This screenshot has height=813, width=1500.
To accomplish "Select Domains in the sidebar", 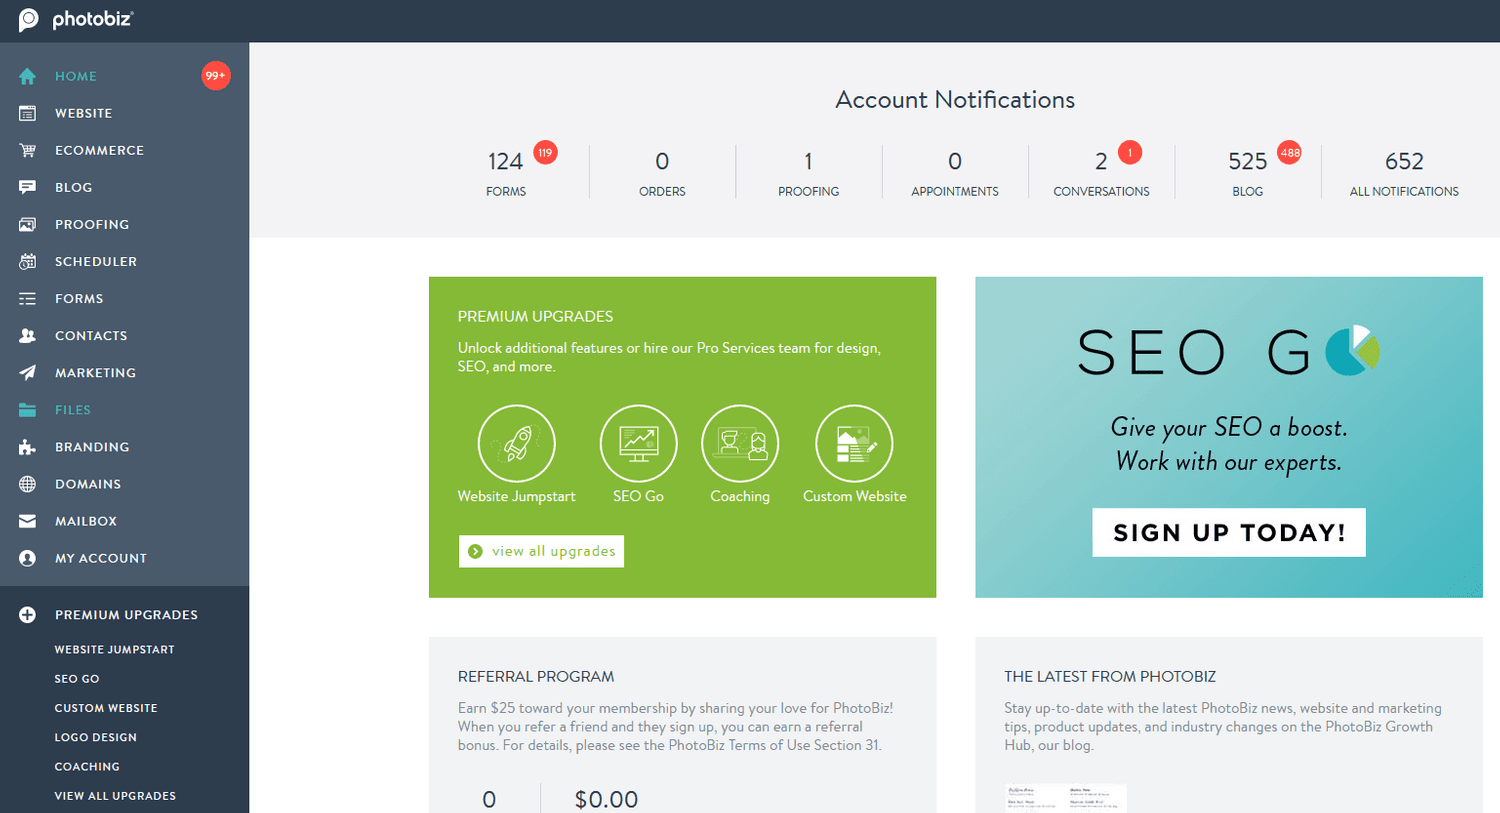I will coord(88,484).
